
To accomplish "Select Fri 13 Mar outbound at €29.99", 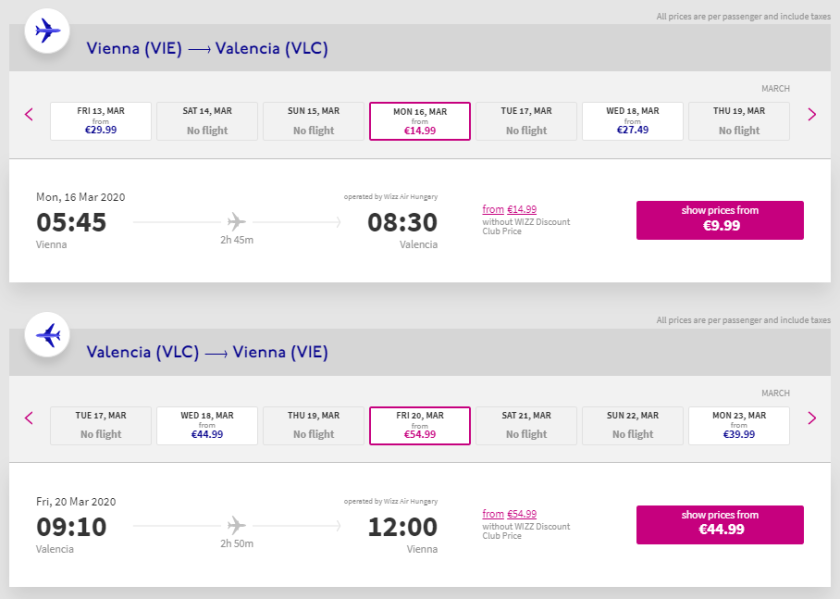I will coord(101,121).
